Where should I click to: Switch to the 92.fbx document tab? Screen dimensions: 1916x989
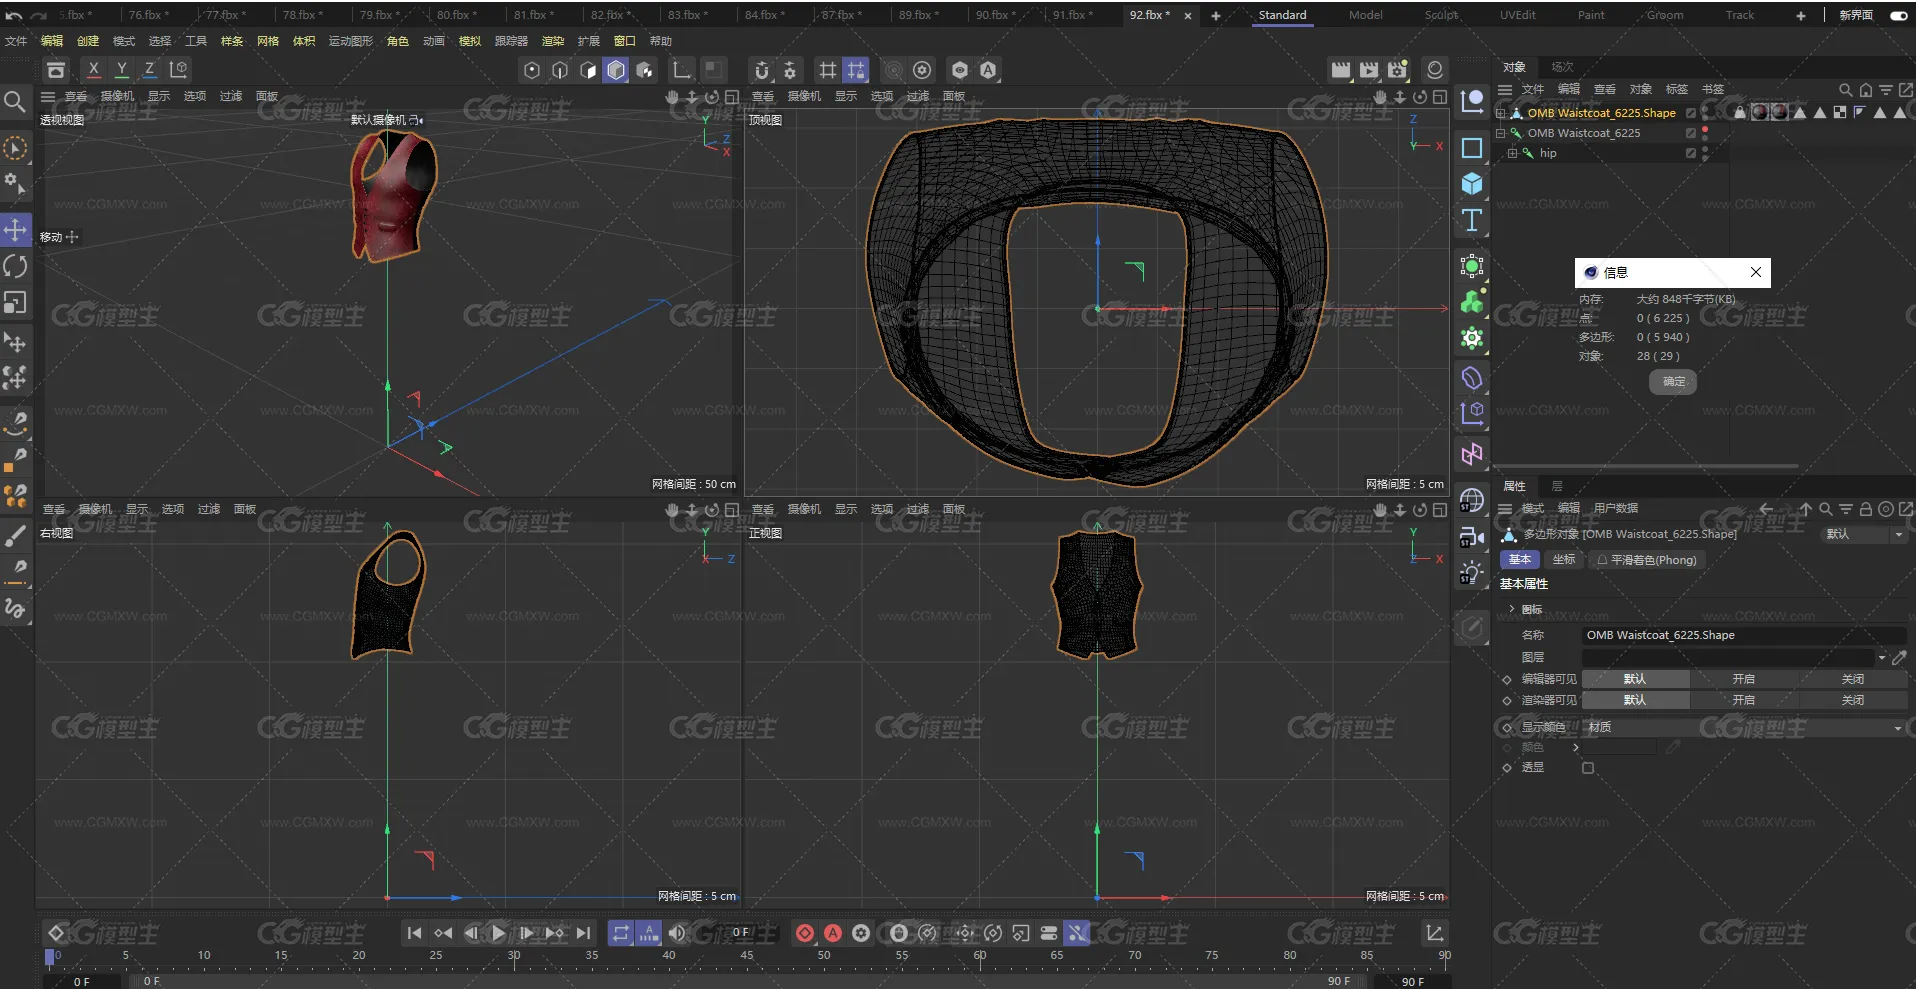click(x=1149, y=15)
